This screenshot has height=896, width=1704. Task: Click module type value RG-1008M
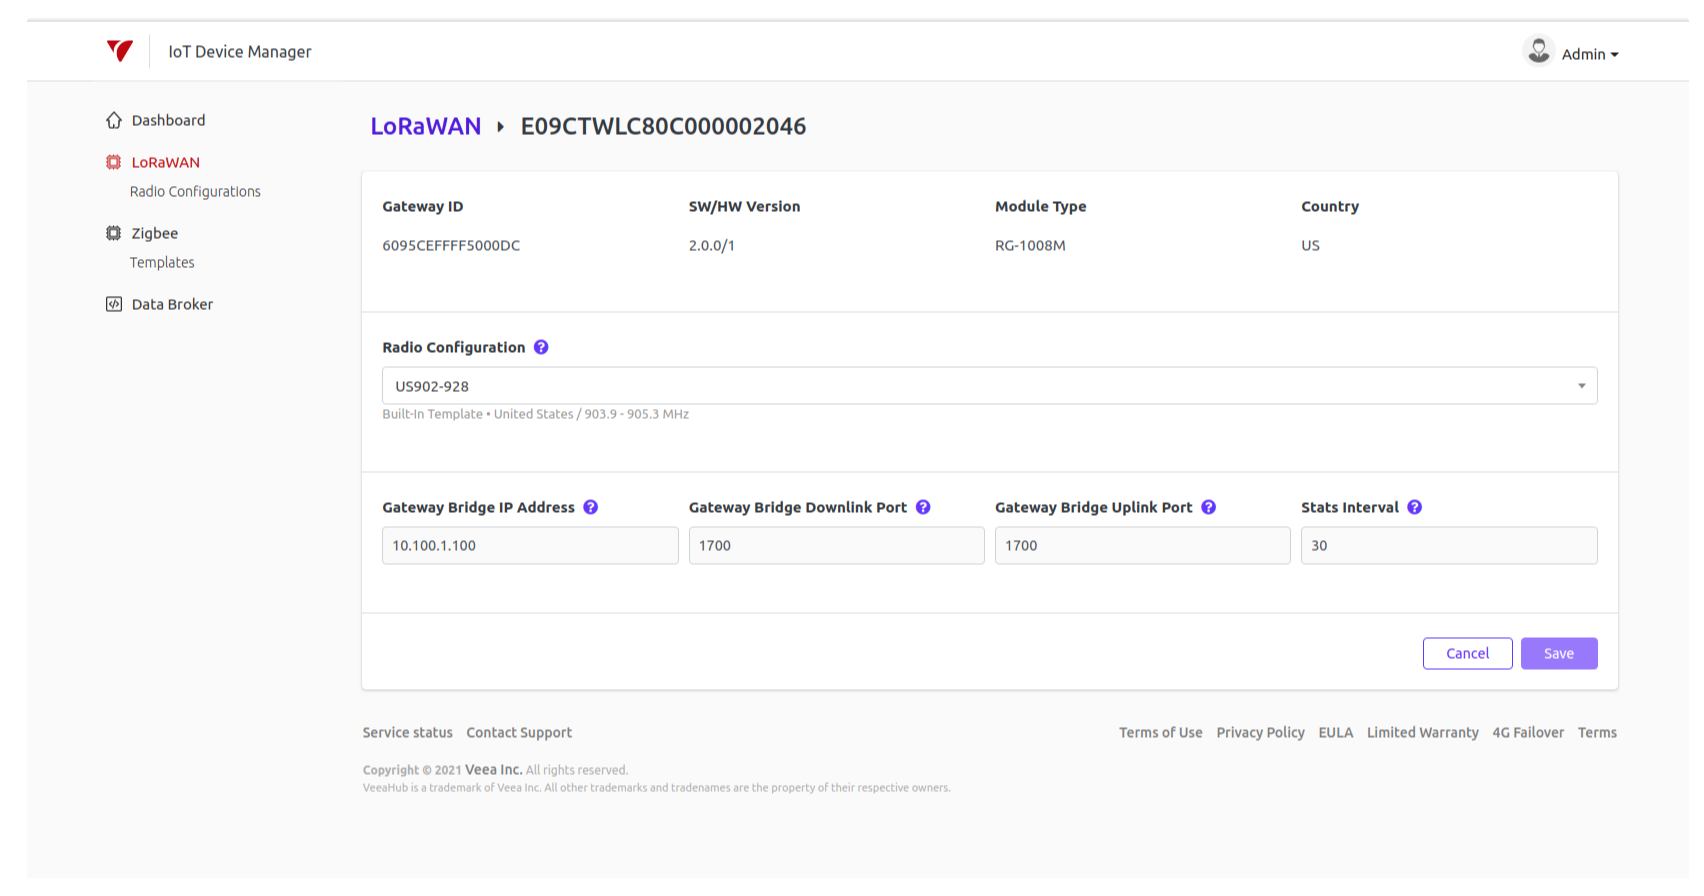coord(1030,245)
